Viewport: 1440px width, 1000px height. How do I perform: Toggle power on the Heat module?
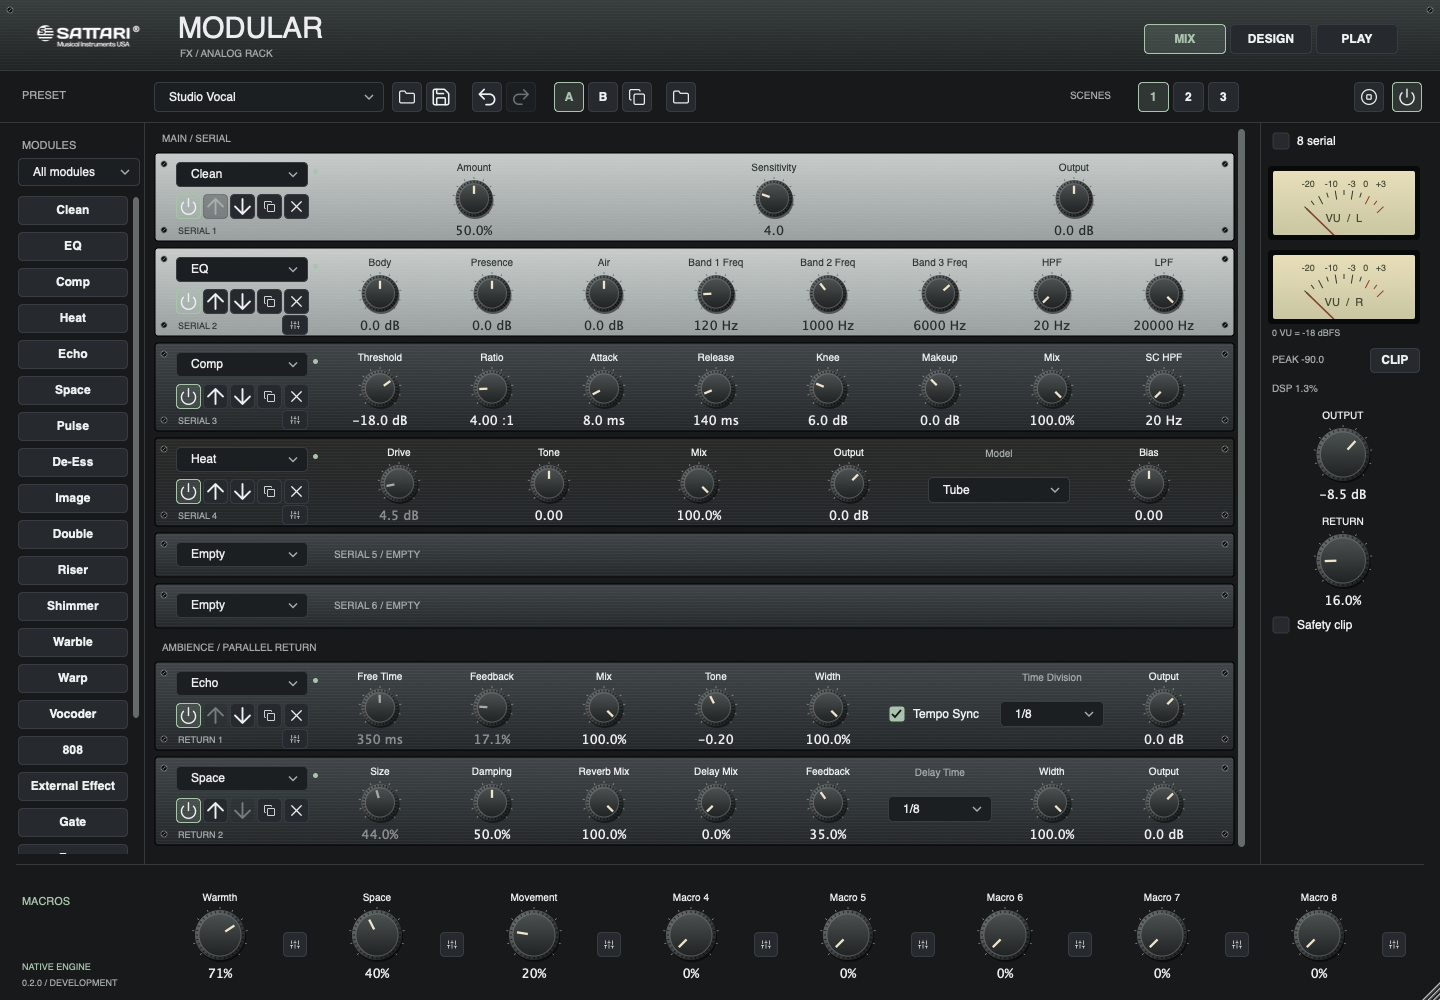pyautogui.click(x=188, y=492)
